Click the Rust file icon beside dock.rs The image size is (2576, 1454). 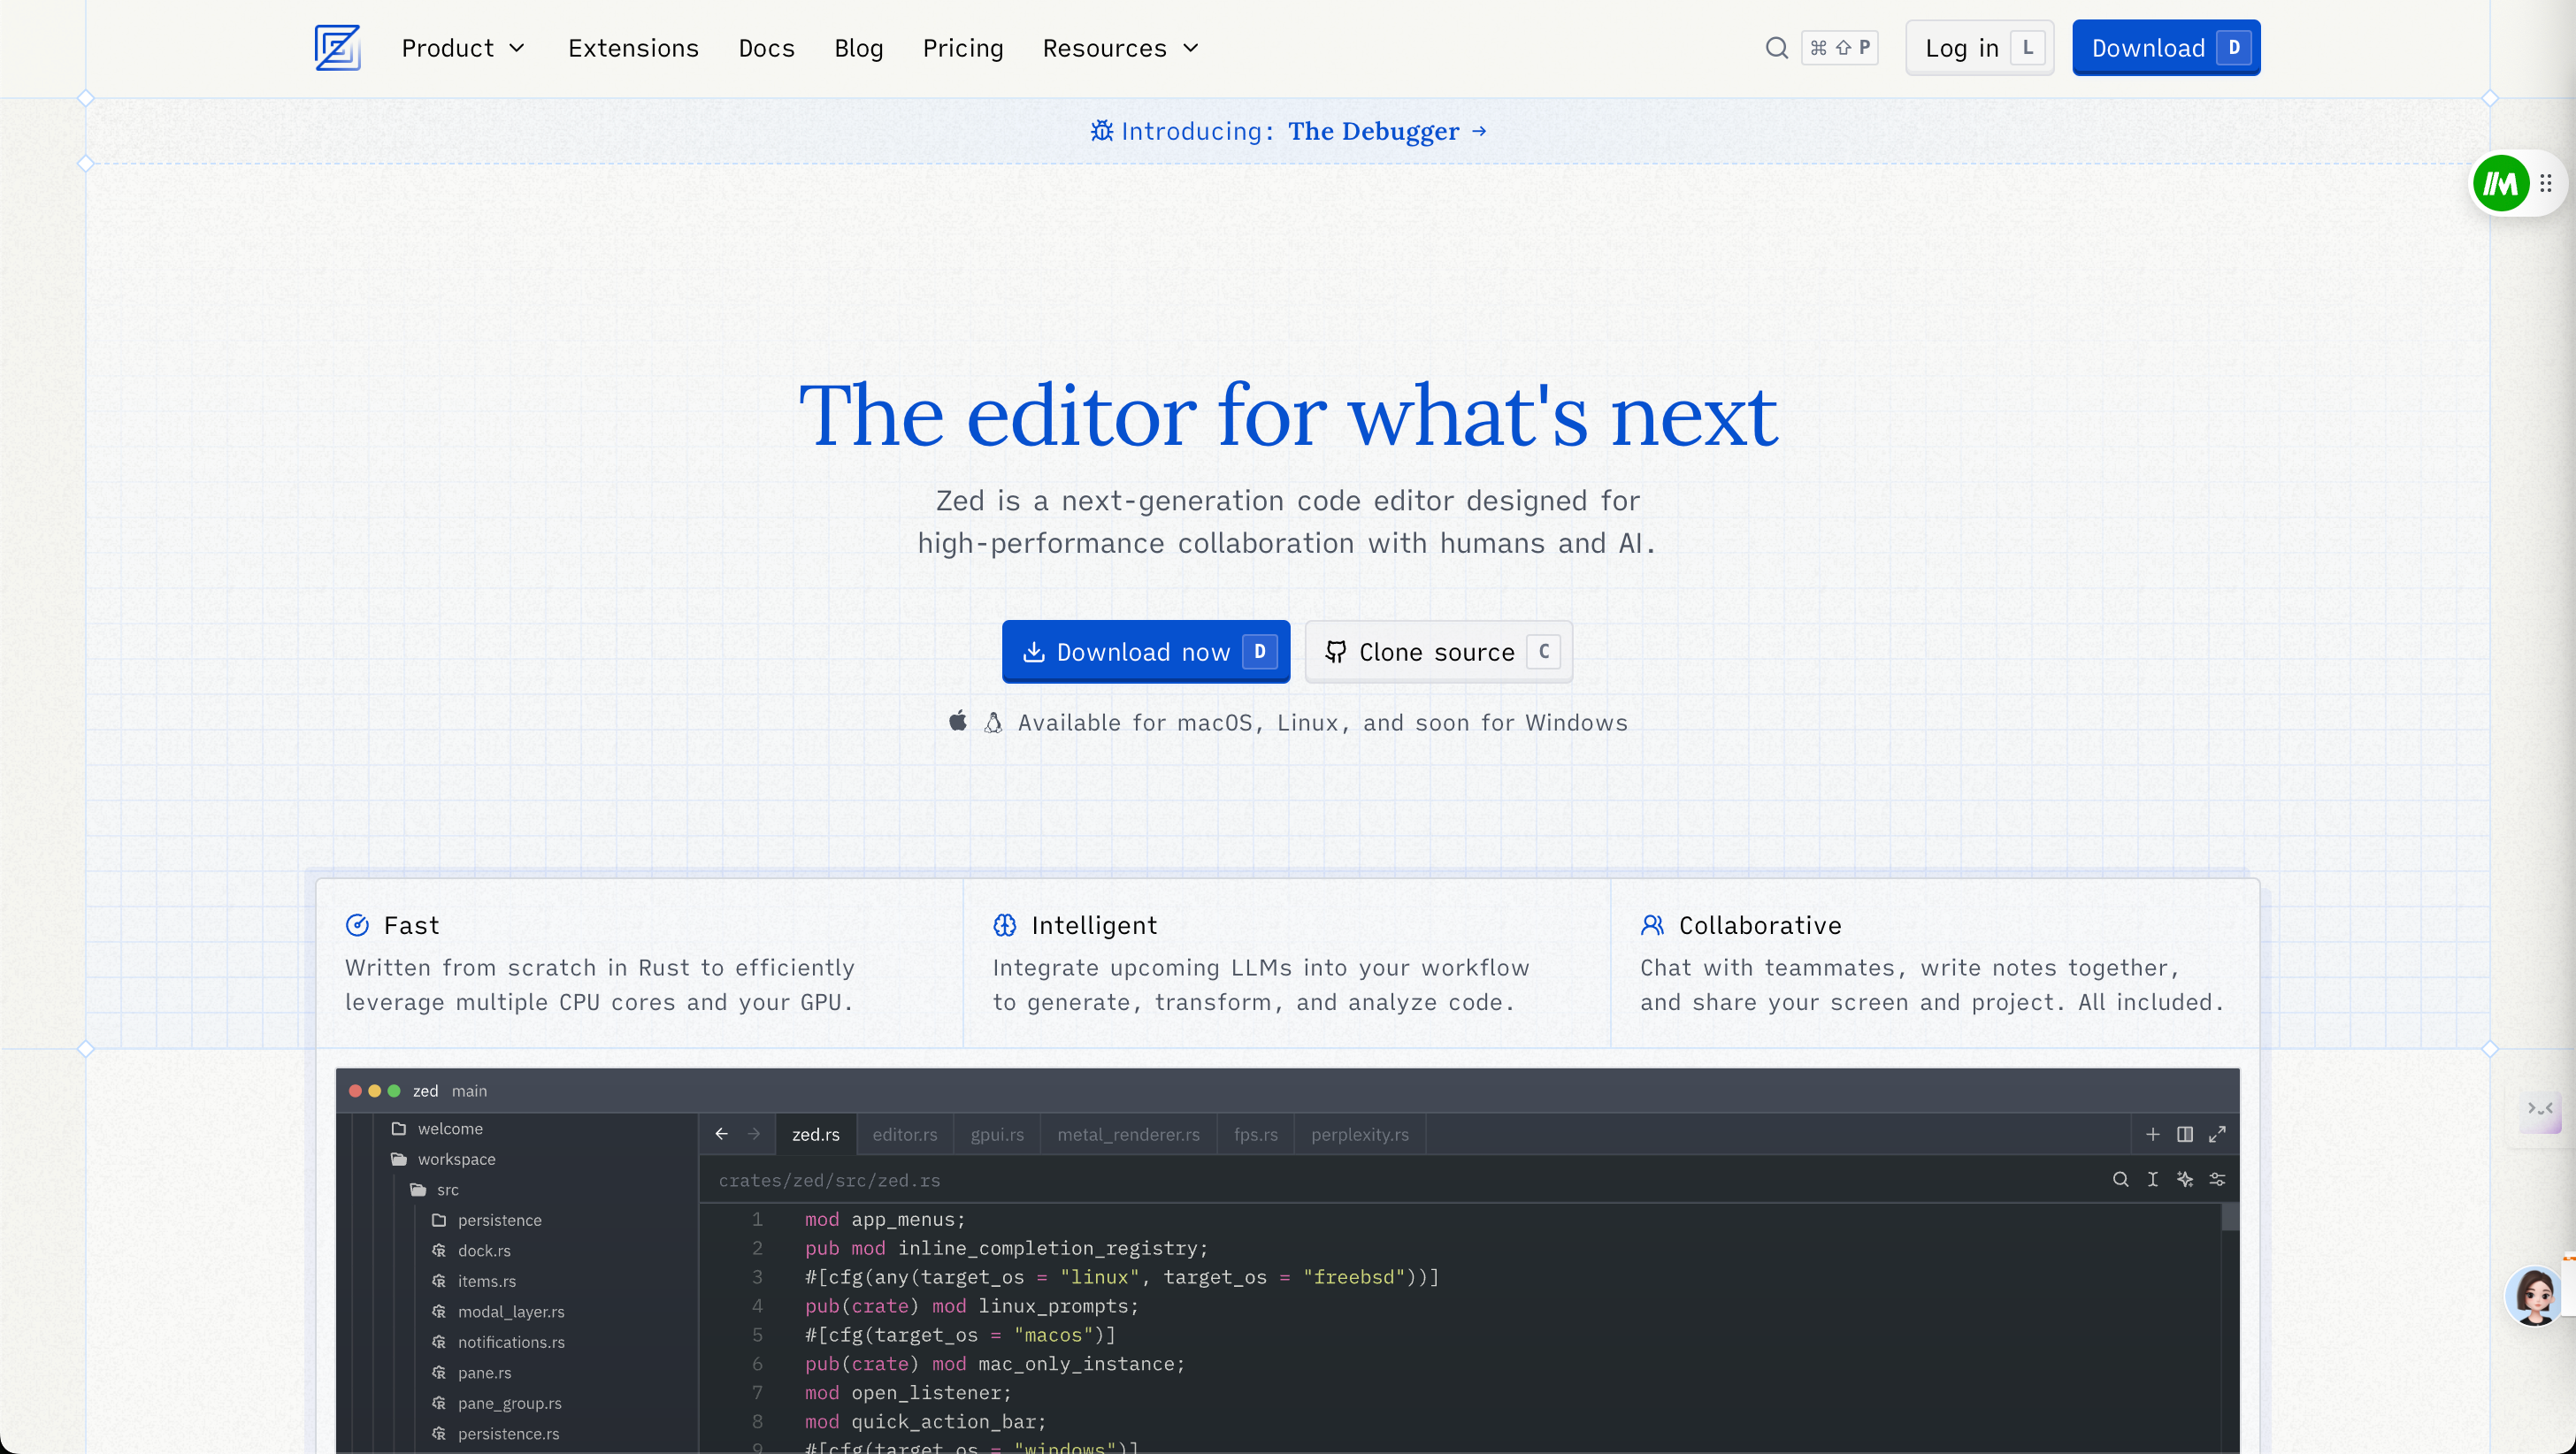(439, 1250)
